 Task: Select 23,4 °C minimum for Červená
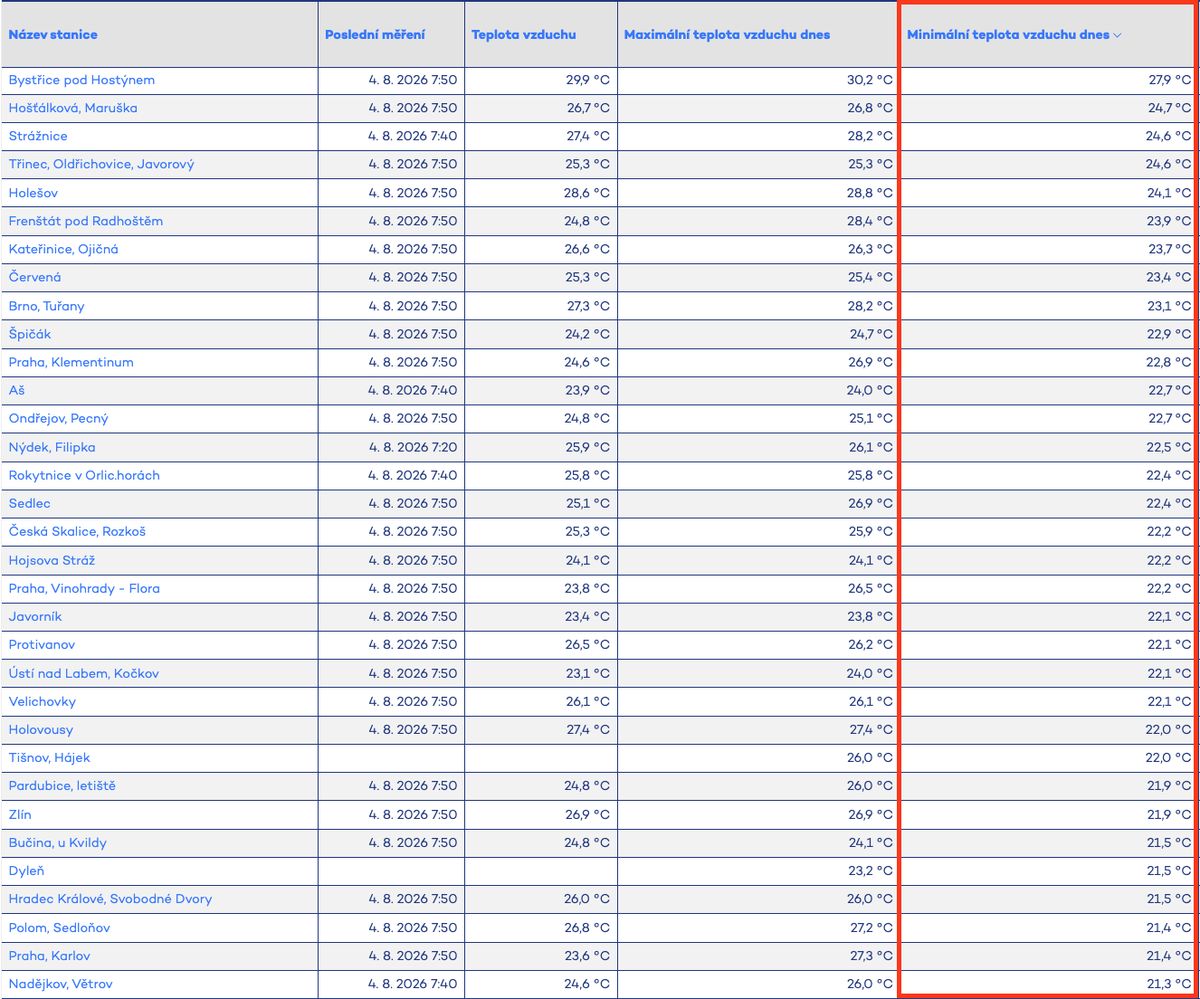1168,277
